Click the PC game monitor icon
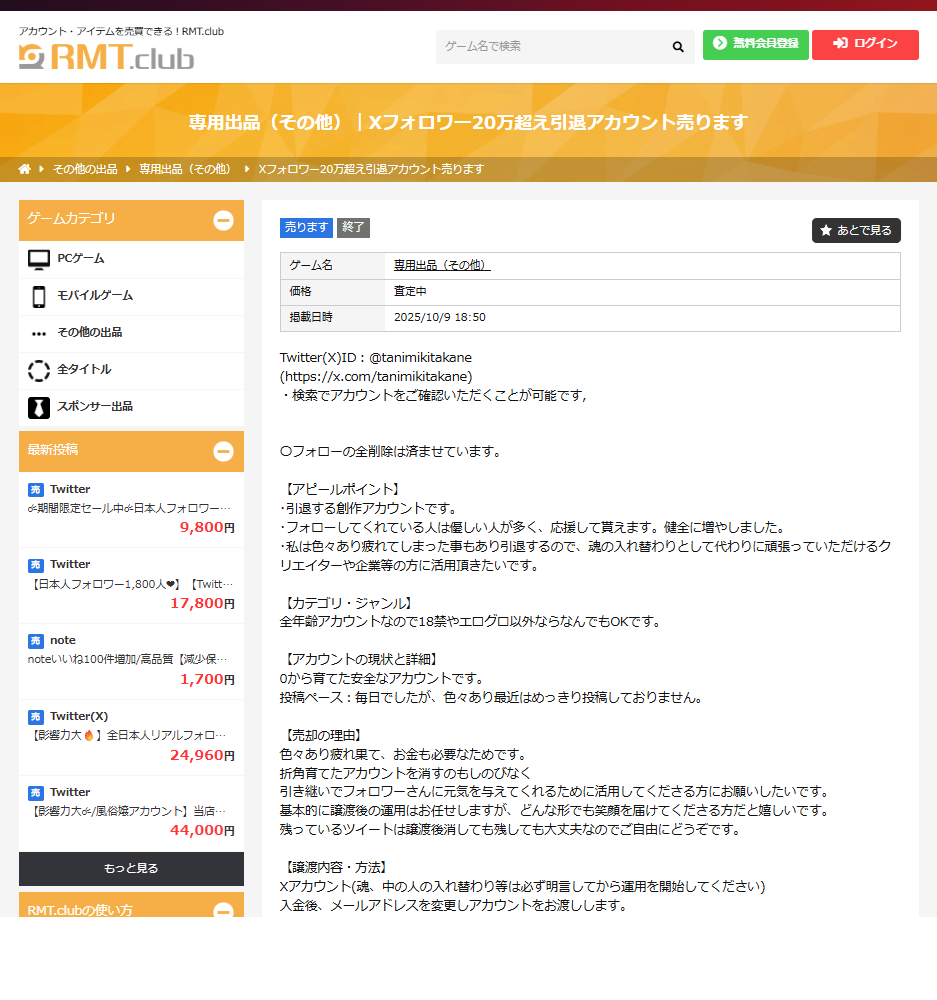 39,259
